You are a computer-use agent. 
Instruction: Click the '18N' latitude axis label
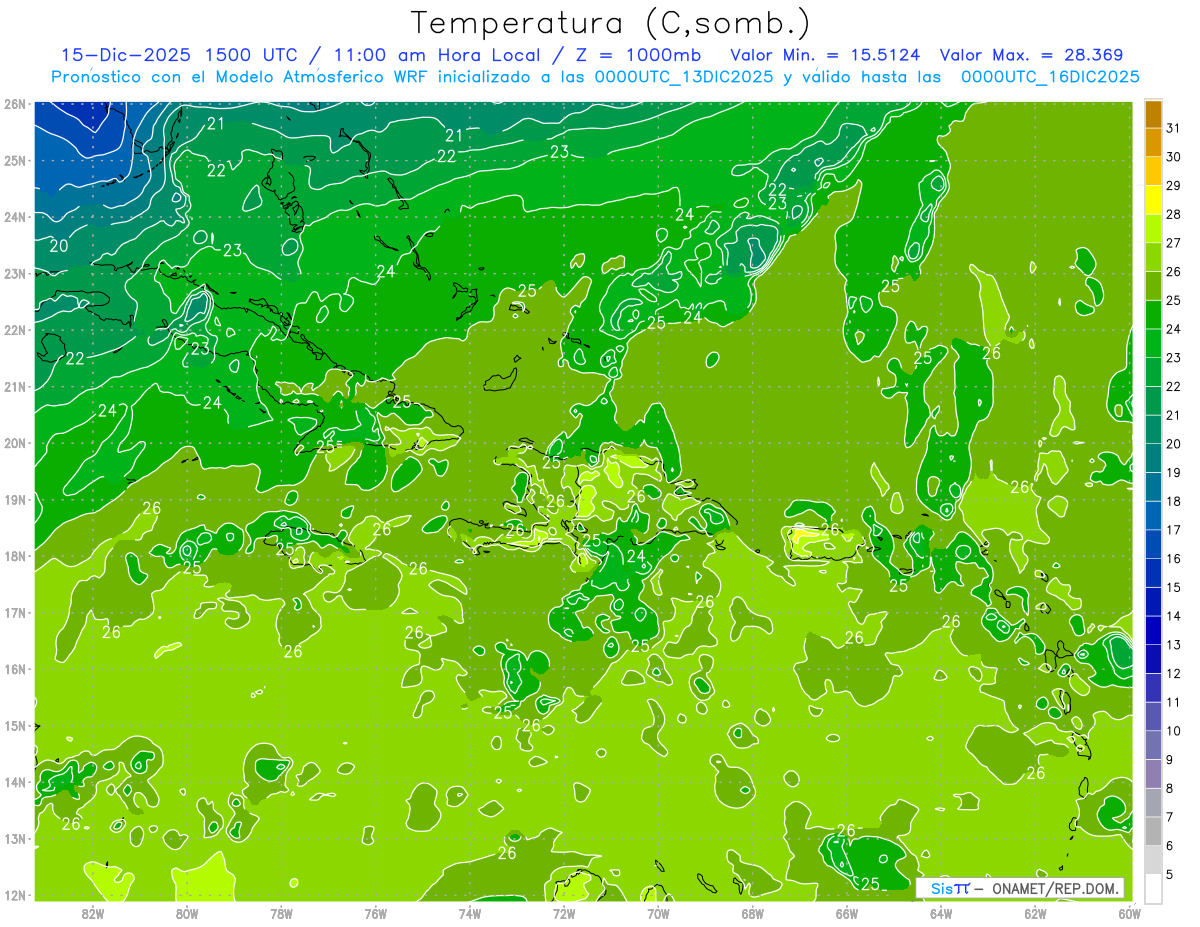tap(14, 556)
